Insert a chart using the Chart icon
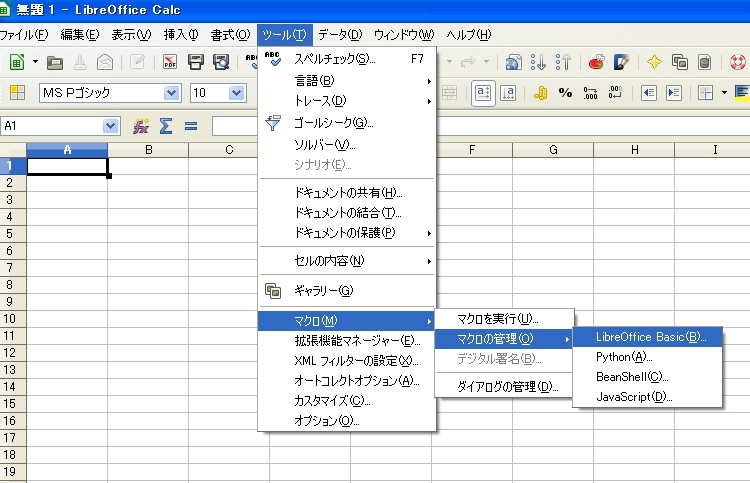 [596, 62]
